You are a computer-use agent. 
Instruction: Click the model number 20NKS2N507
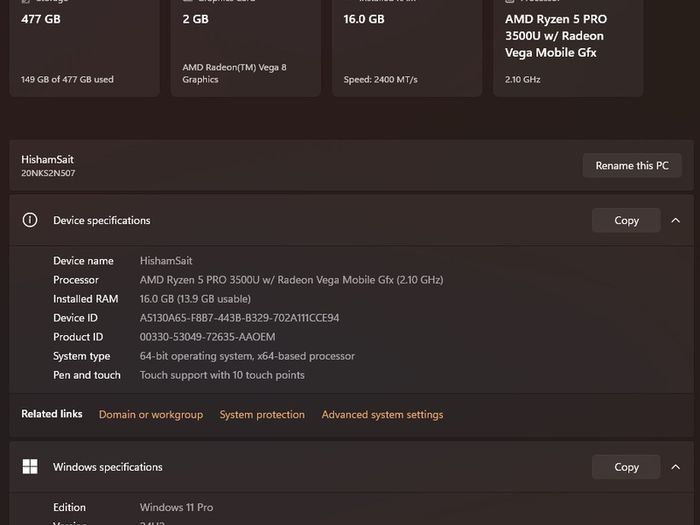(x=48, y=173)
